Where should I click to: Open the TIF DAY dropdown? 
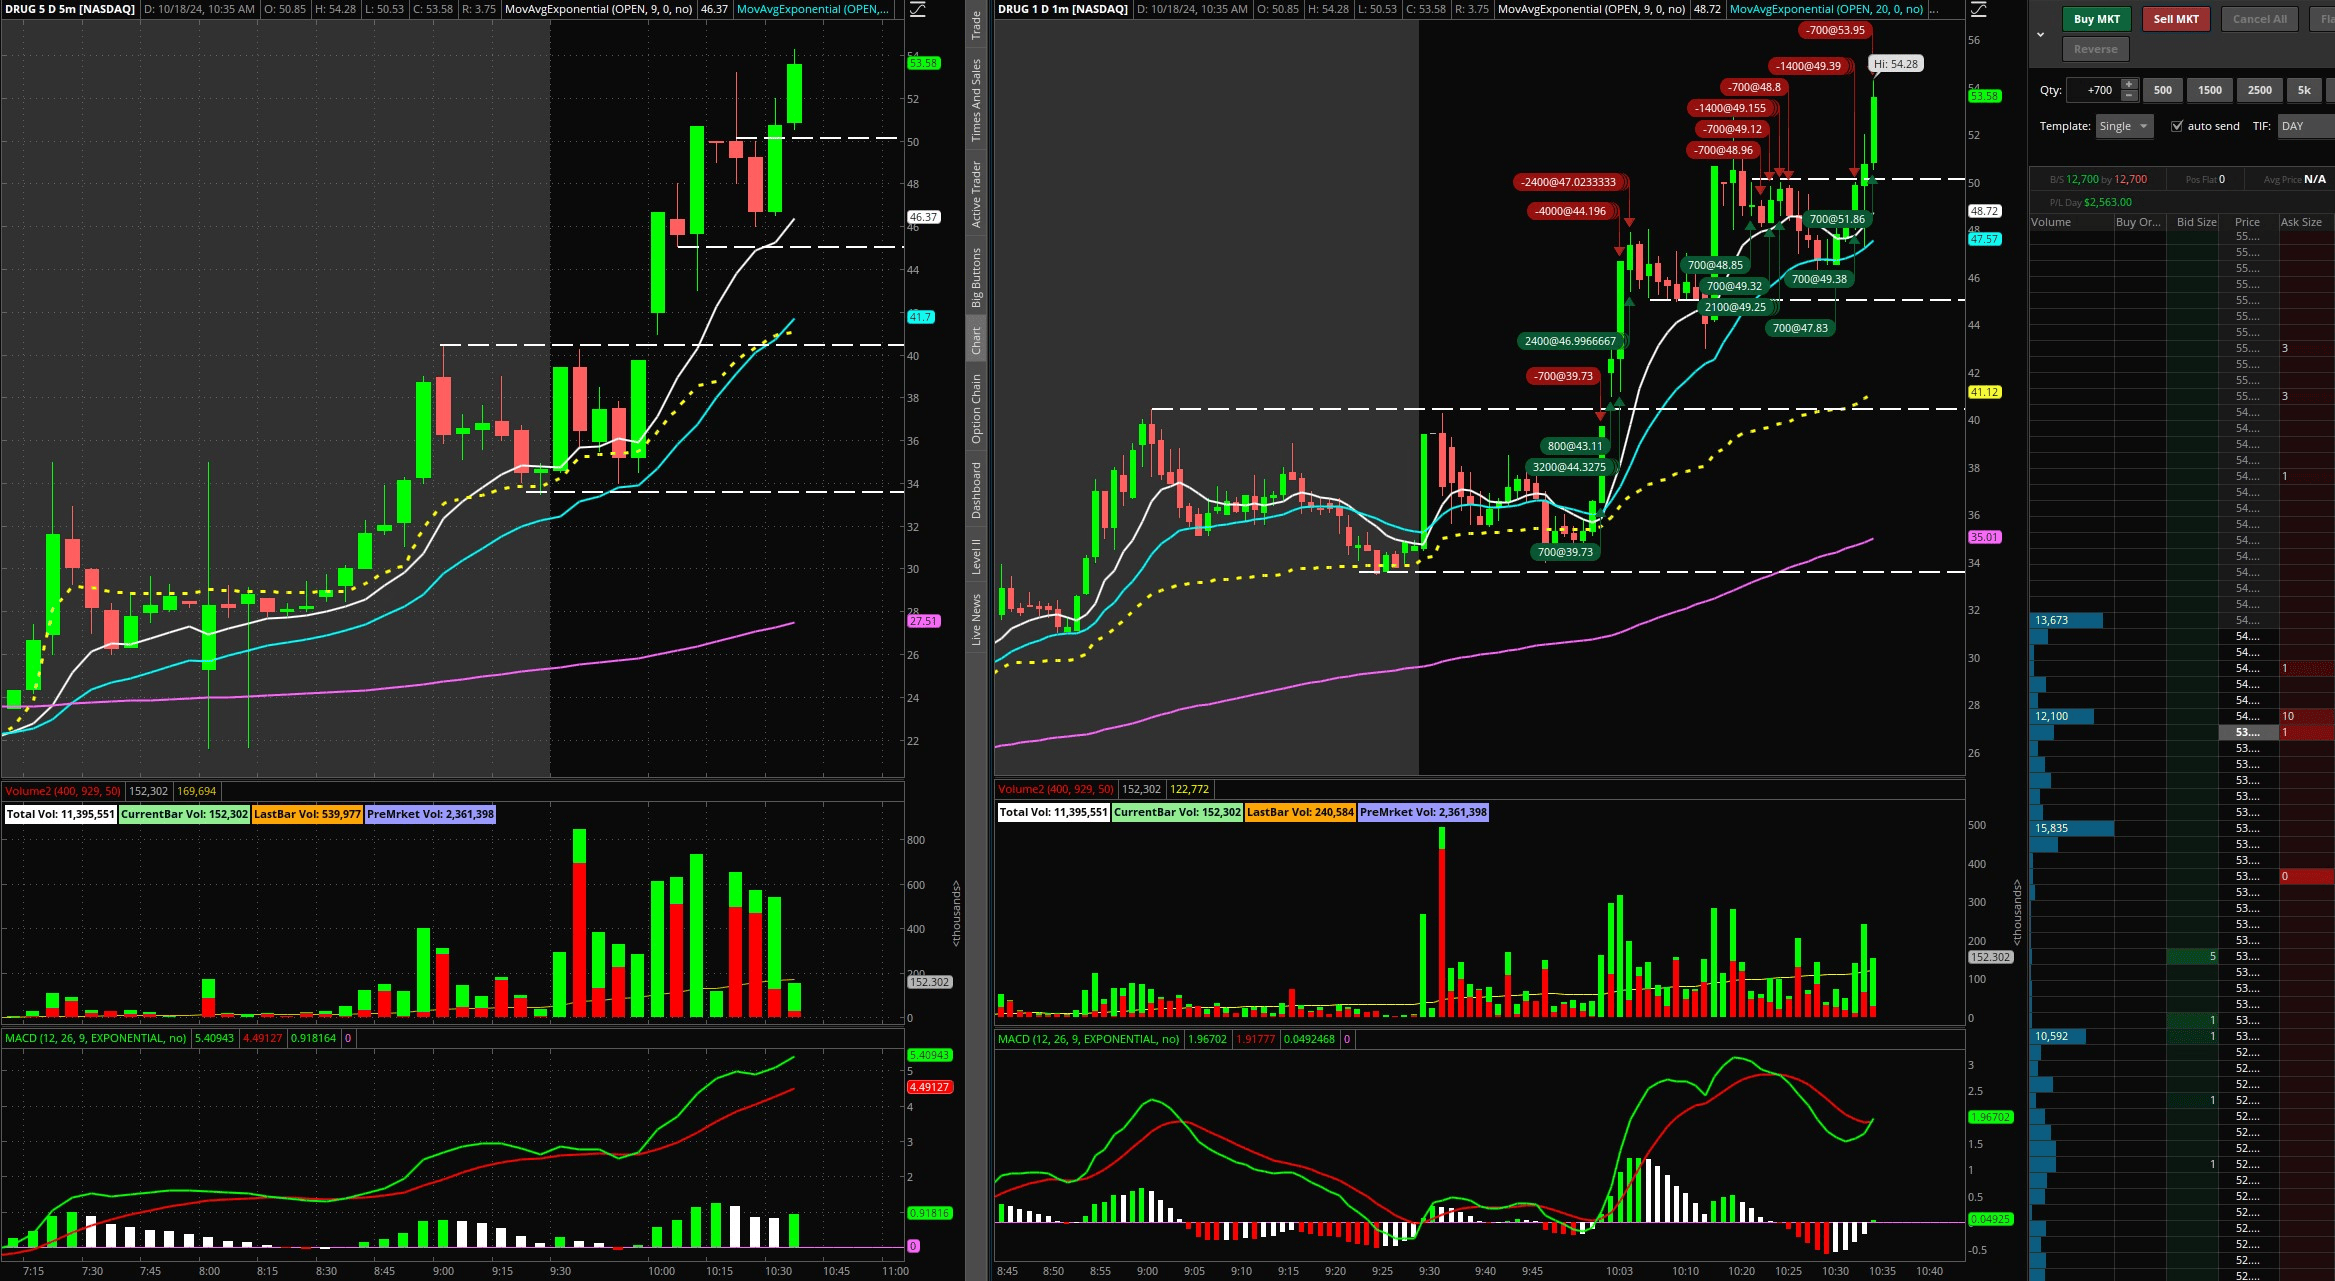pyautogui.click(x=2303, y=126)
